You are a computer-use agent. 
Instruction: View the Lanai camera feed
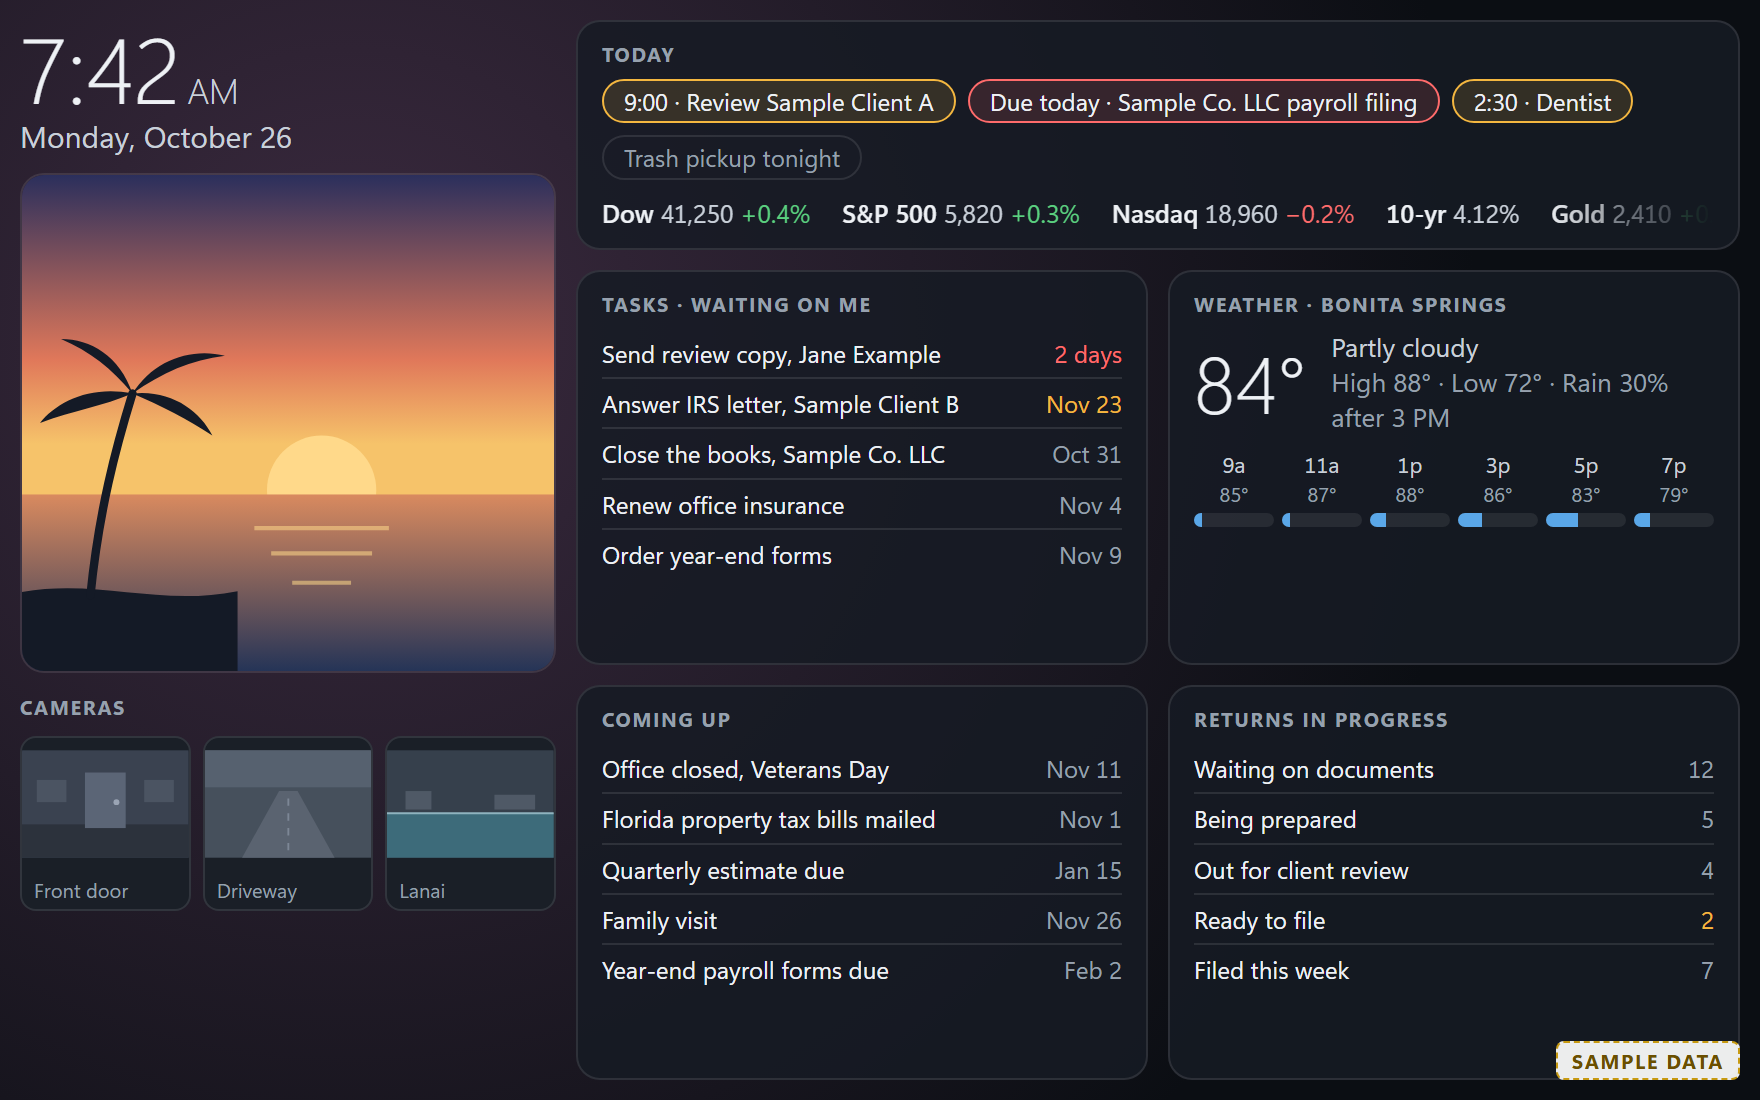(470, 824)
